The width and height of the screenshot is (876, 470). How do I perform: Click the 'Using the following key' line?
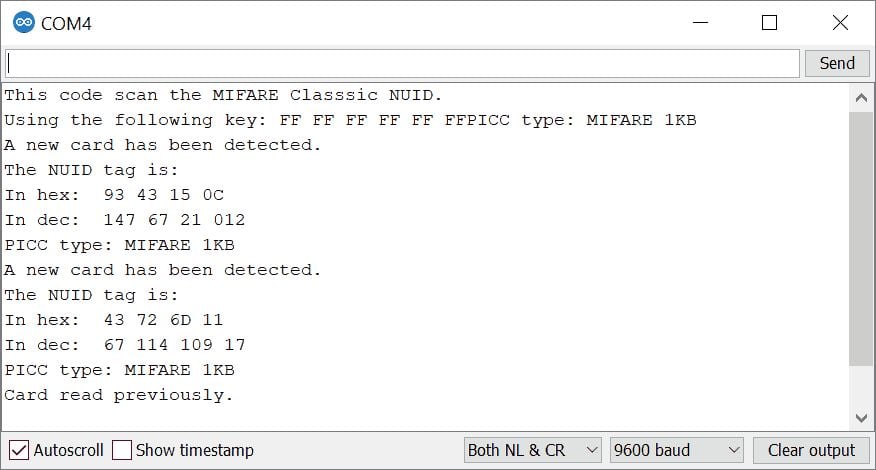(x=350, y=120)
